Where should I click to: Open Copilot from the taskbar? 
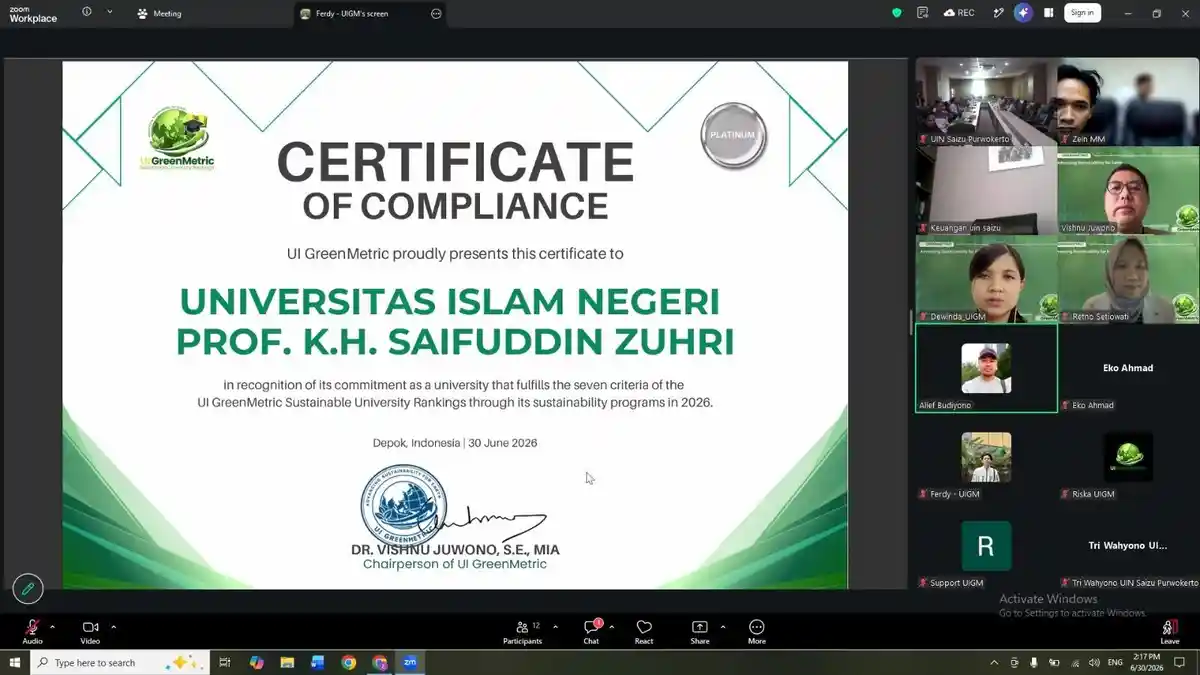(x=257, y=662)
